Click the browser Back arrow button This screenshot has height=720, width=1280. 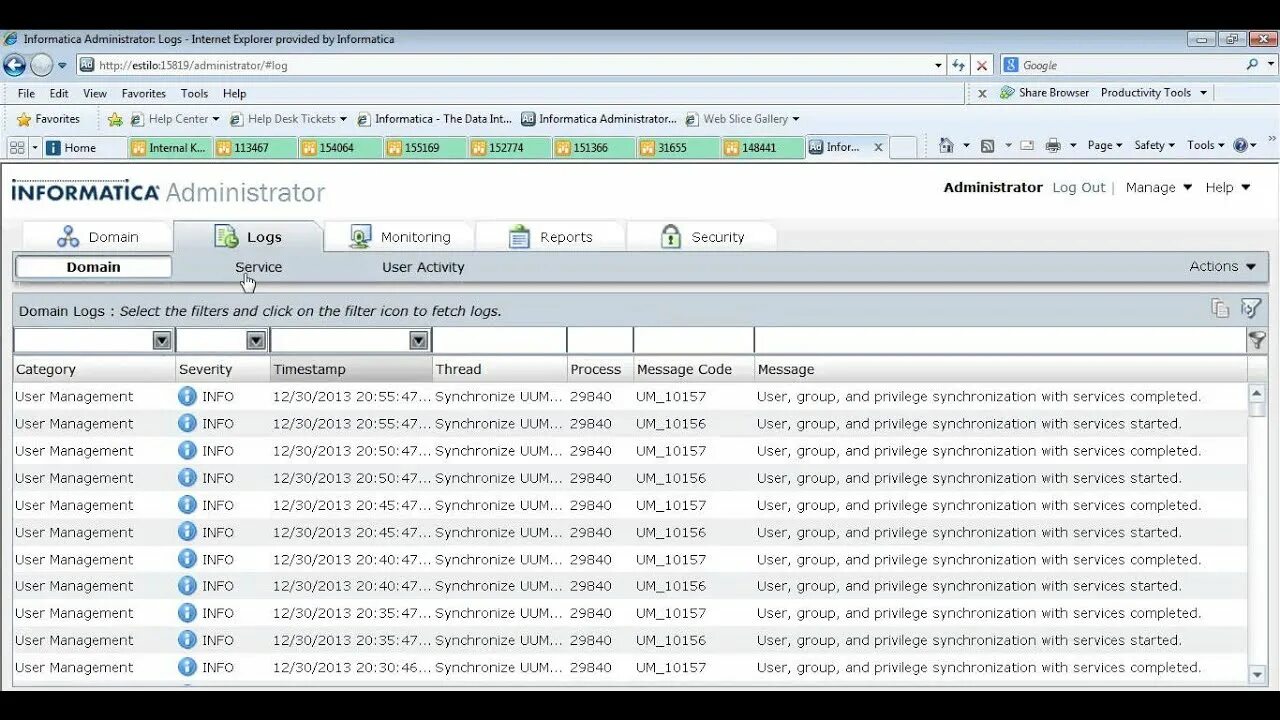pos(14,65)
